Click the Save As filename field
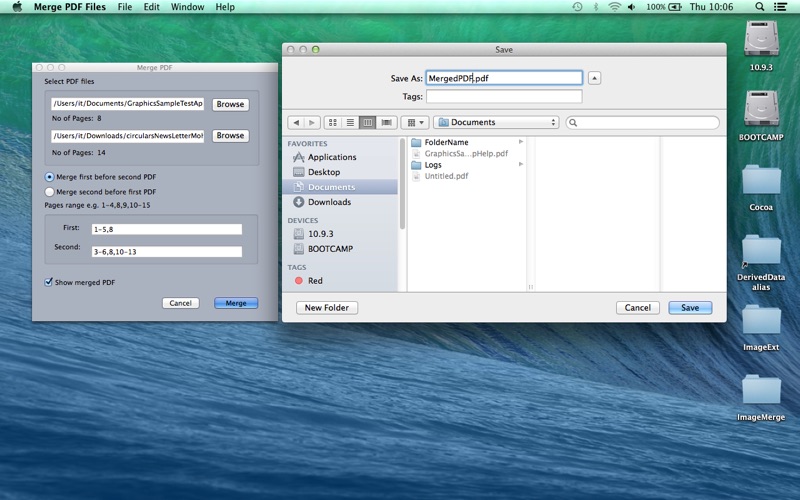 coord(504,78)
